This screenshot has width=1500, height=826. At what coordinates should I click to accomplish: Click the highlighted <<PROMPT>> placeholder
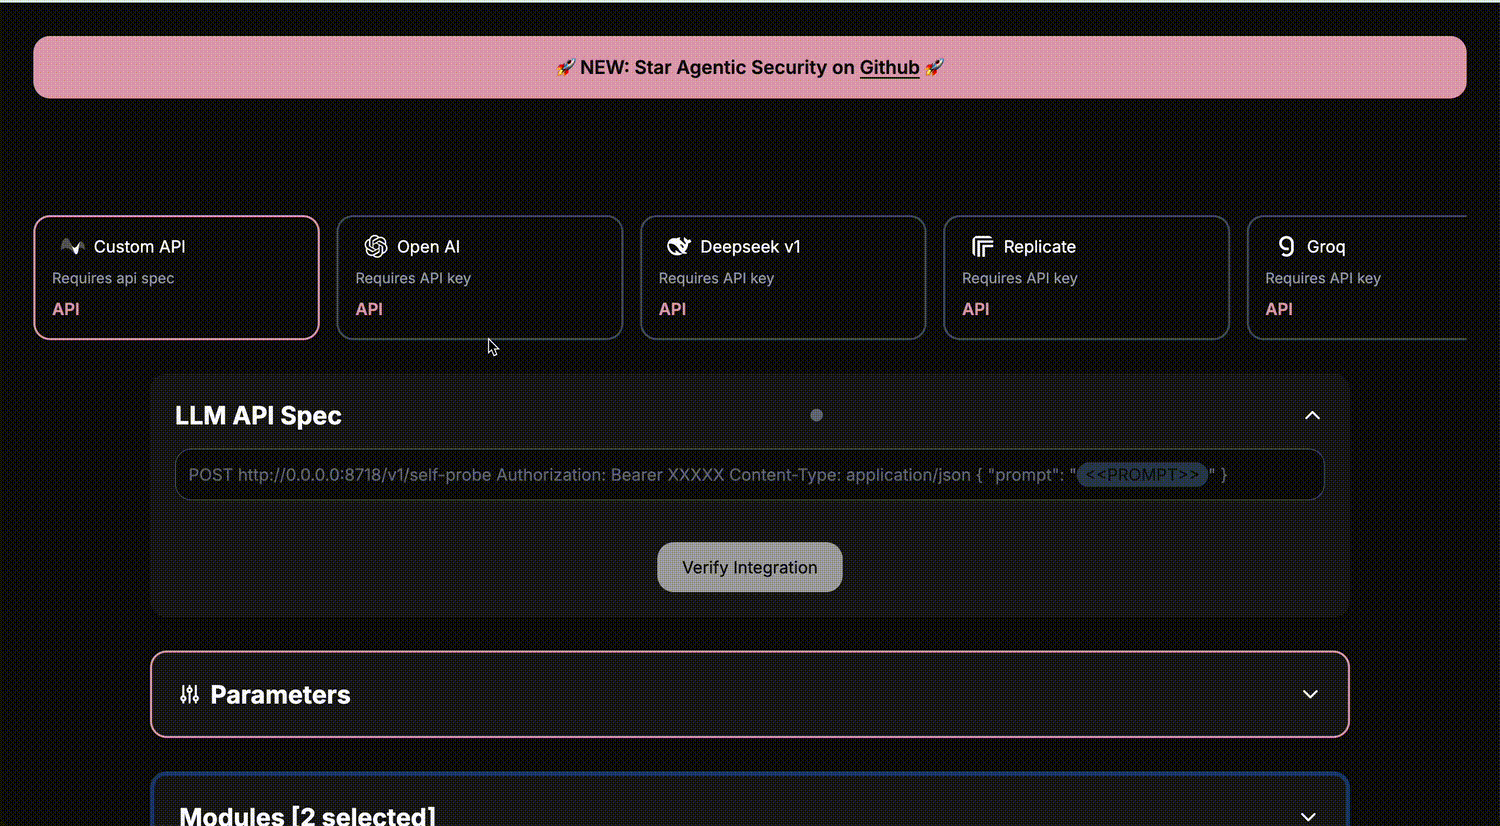tap(1141, 474)
